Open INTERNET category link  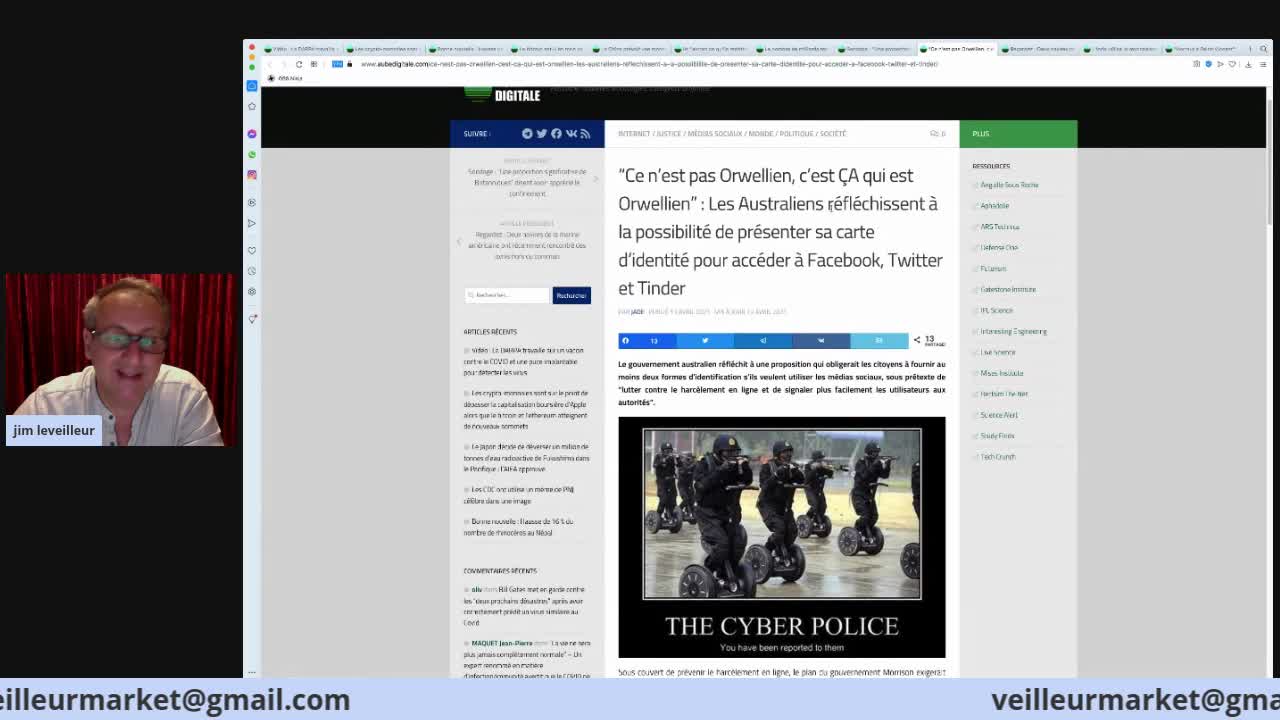click(x=634, y=133)
